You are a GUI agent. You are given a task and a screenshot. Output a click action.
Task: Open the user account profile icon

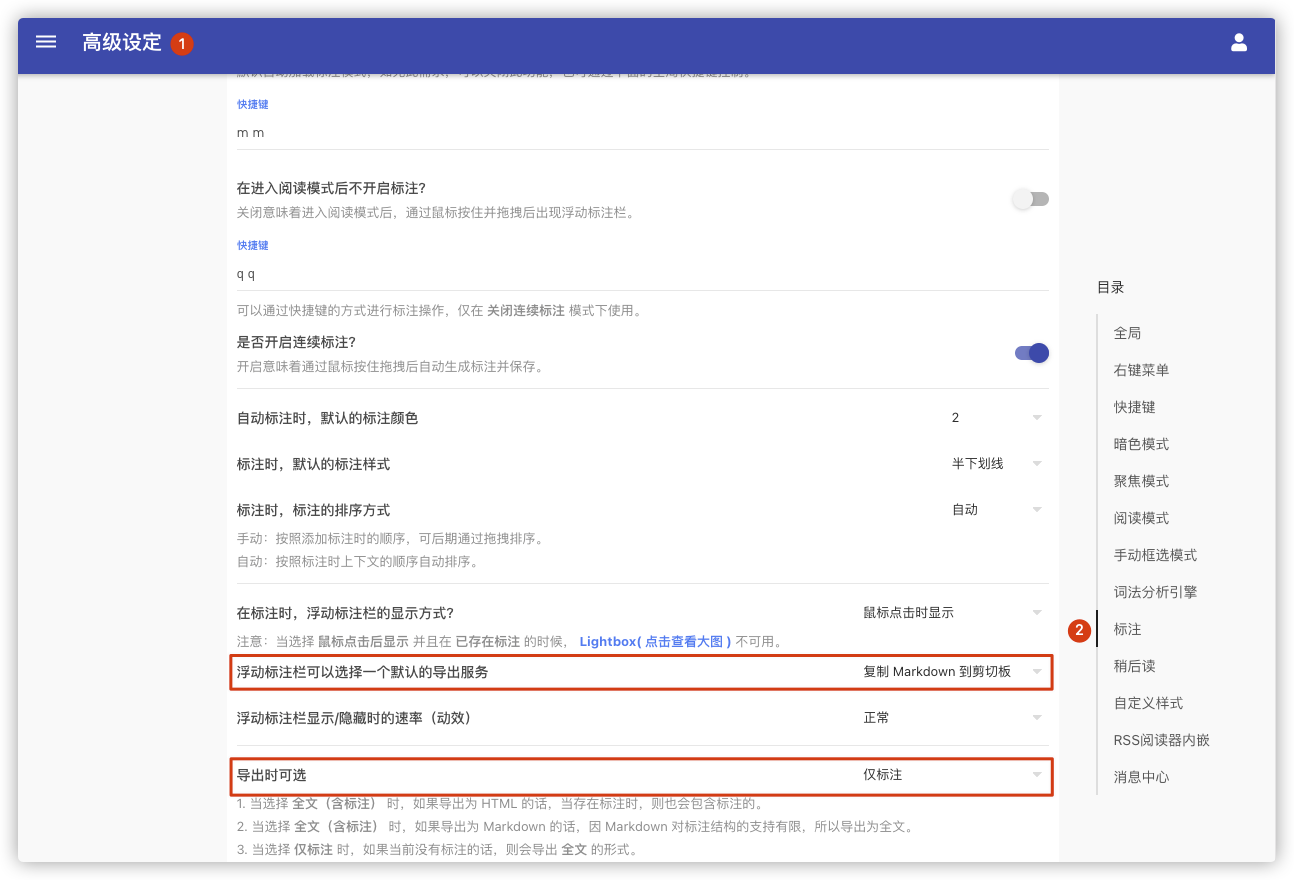1239,42
